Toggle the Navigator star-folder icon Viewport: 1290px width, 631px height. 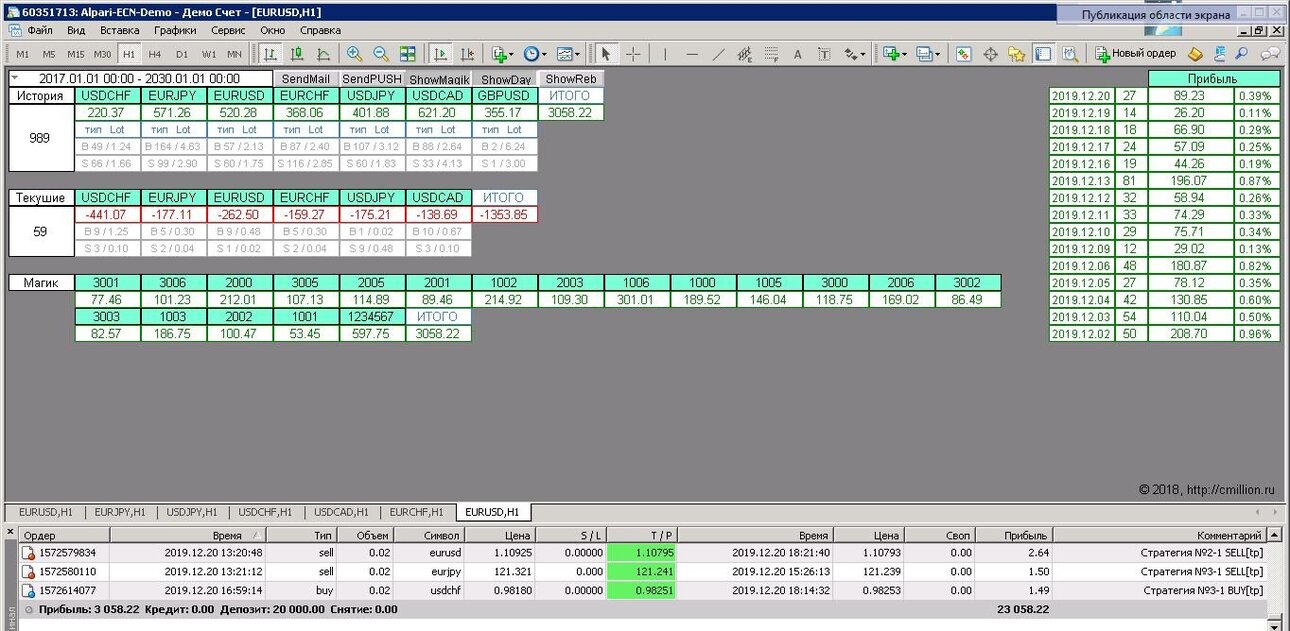pos(1017,54)
